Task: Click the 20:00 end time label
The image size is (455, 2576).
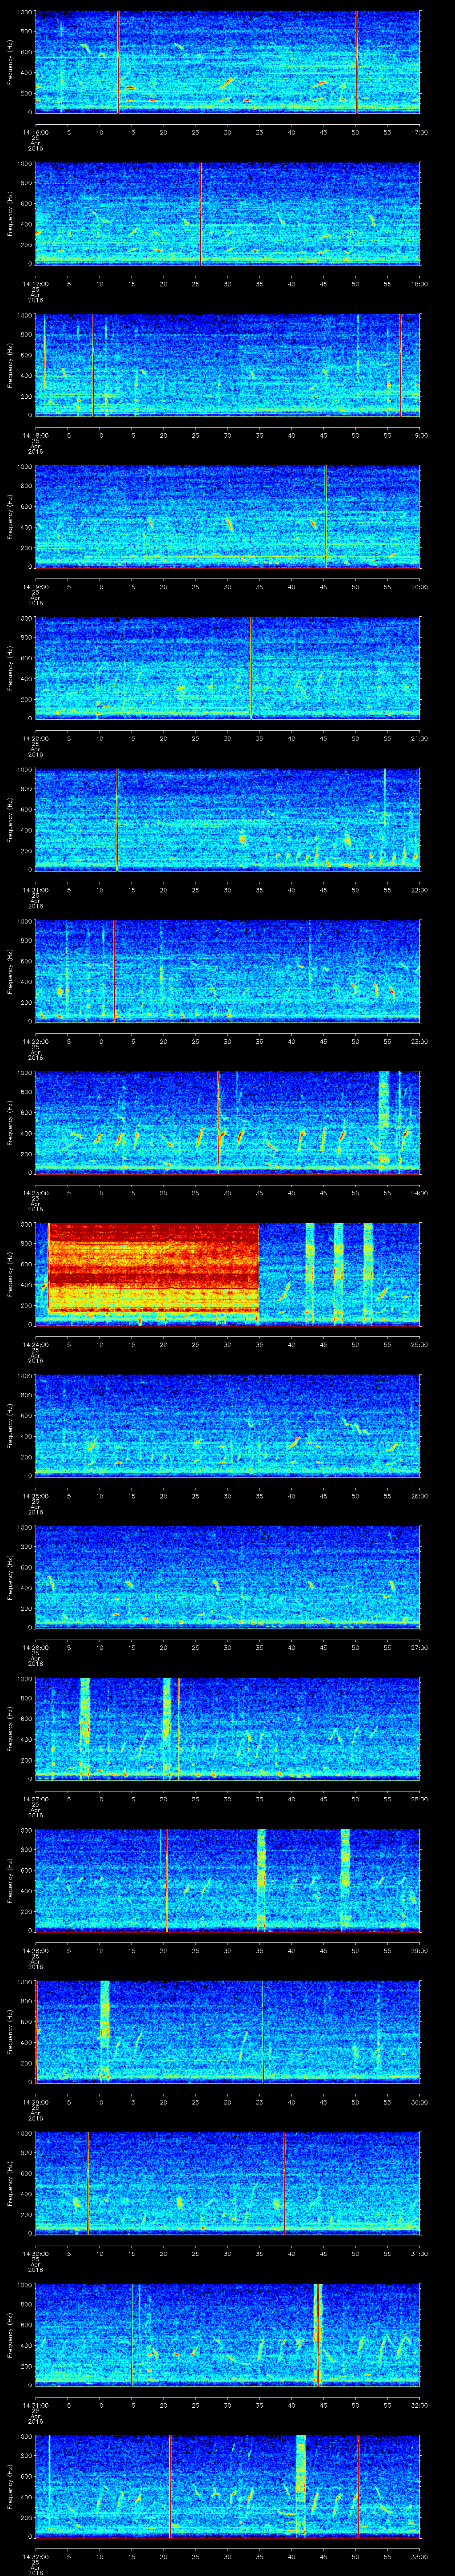Action: pyautogui.click(x=419, y=587)
